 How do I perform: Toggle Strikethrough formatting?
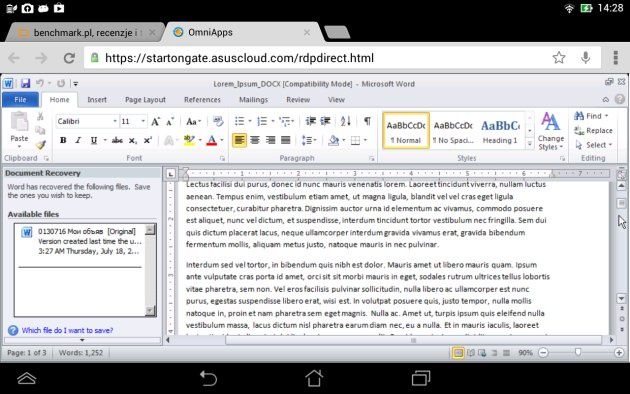(x=117, y=140)
